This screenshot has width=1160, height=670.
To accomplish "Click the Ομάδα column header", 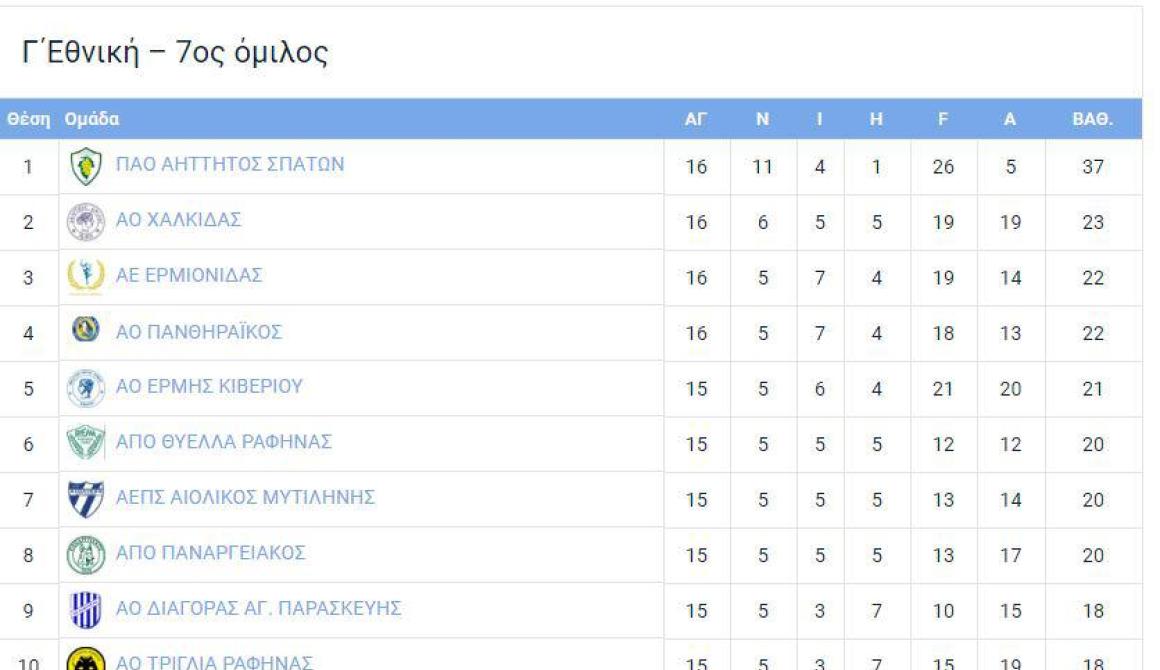I will pos(92,119).
